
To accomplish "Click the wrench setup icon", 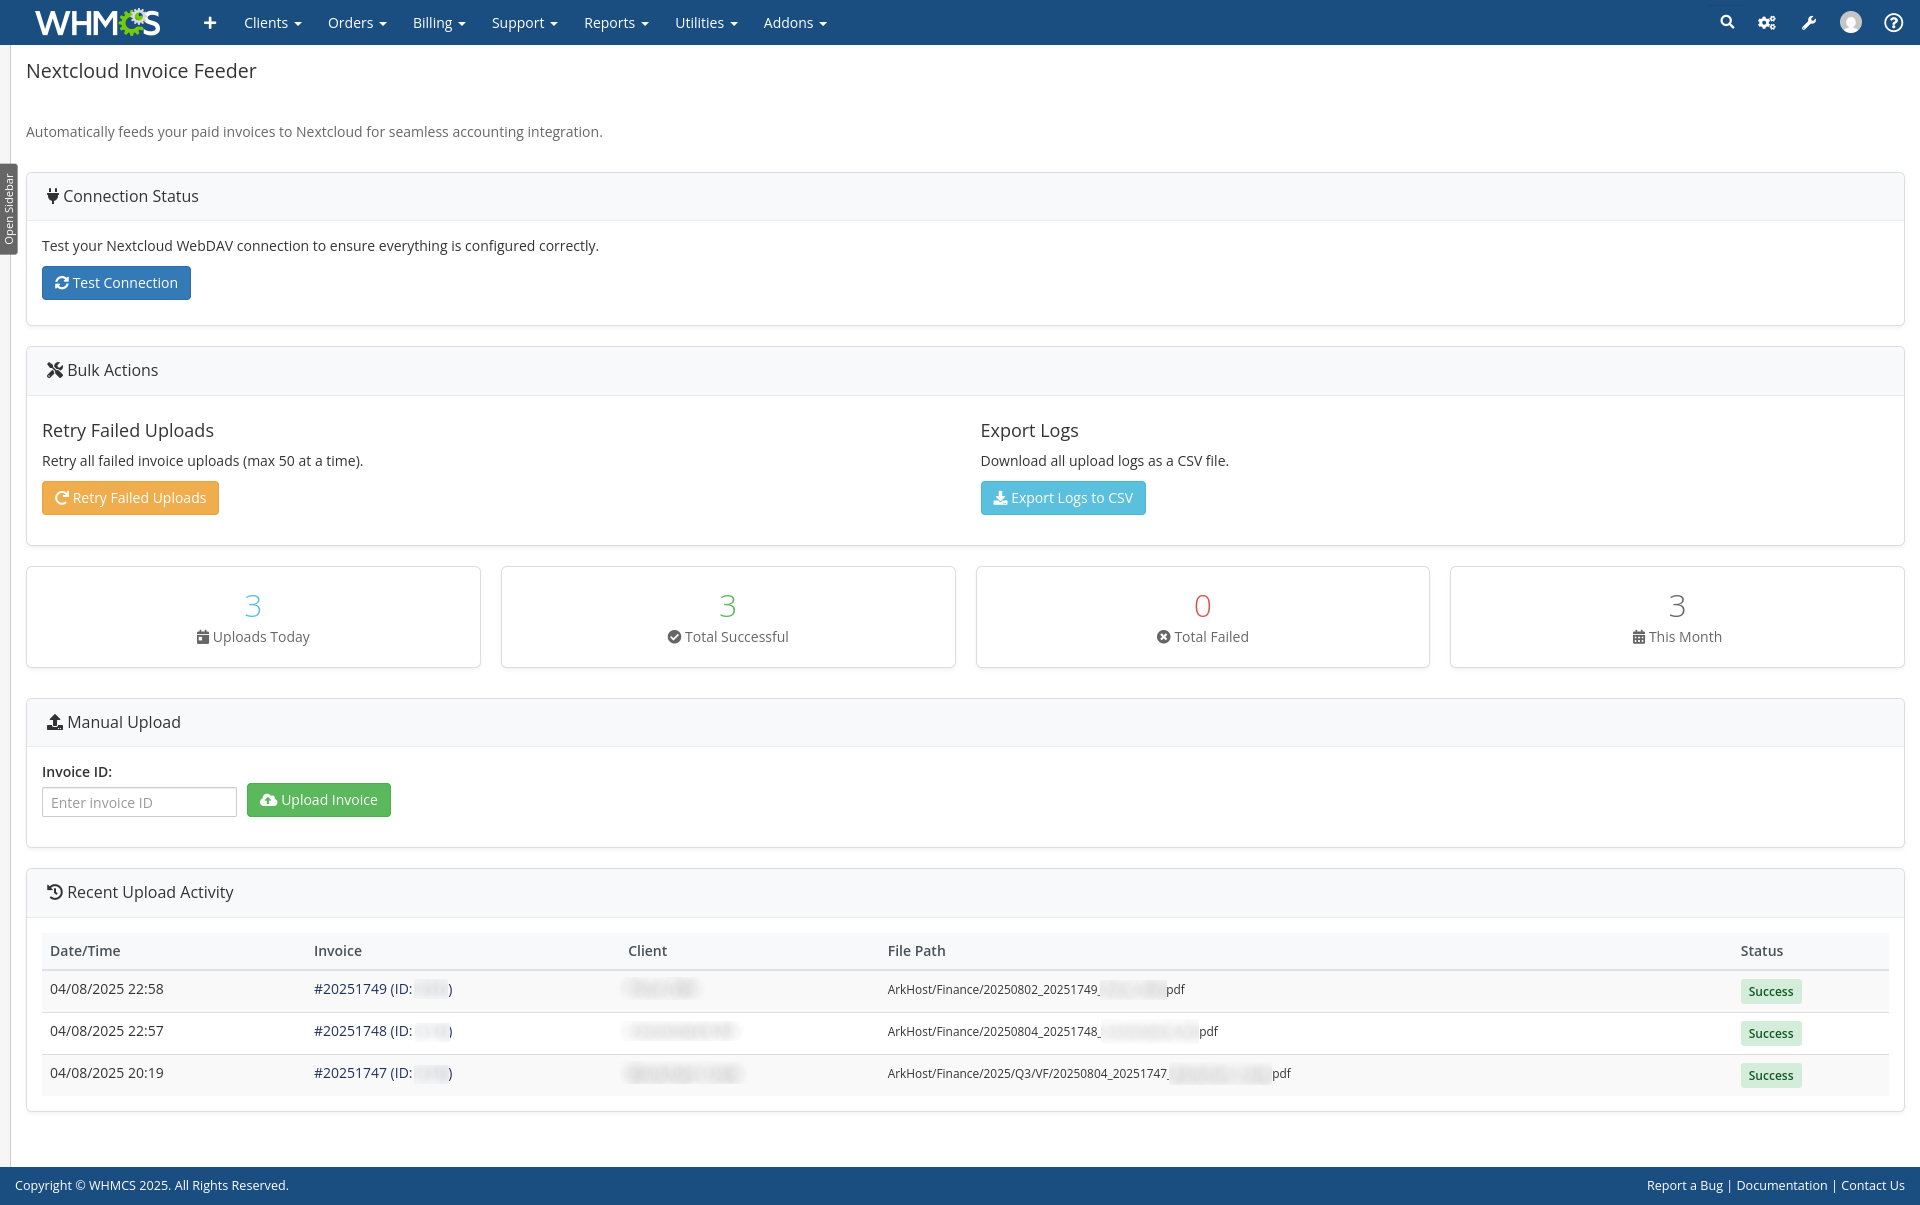I will click(x=1809, y=22).
